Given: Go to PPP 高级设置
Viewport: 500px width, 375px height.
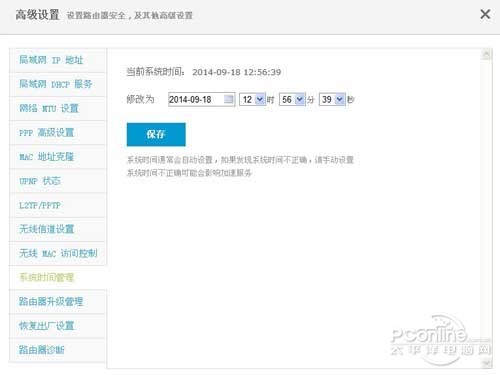Looking at the screenshot, I should tap(58, 133).
